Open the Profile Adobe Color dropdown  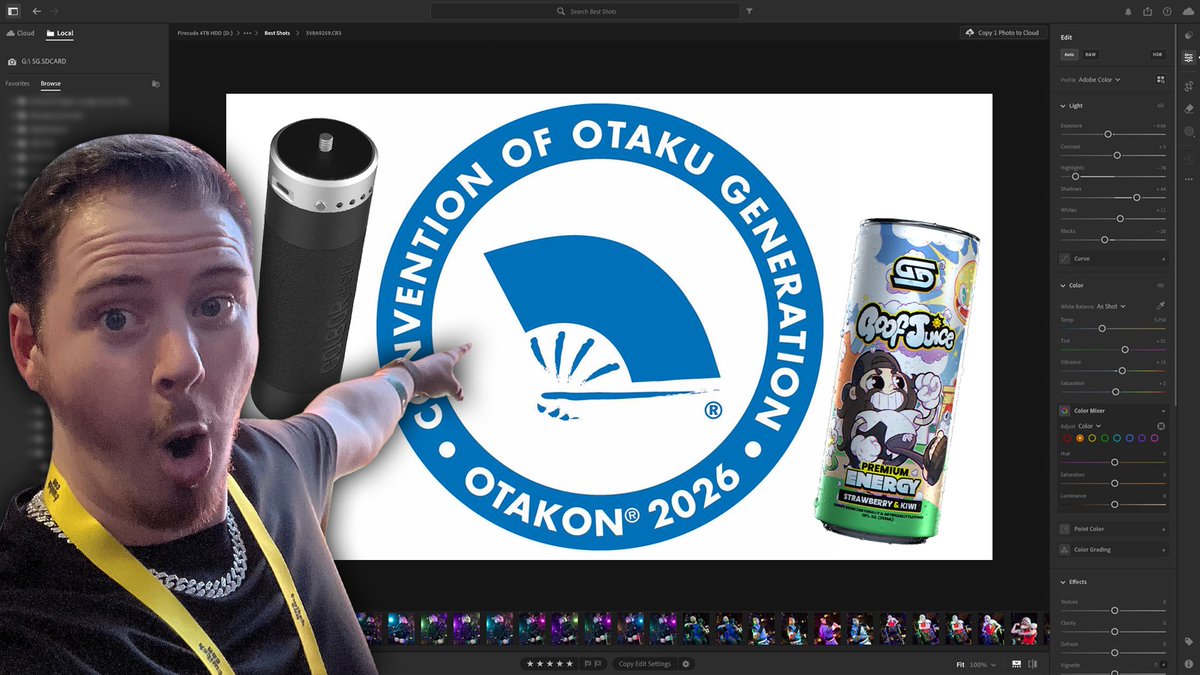click(x=1099, y=79)
